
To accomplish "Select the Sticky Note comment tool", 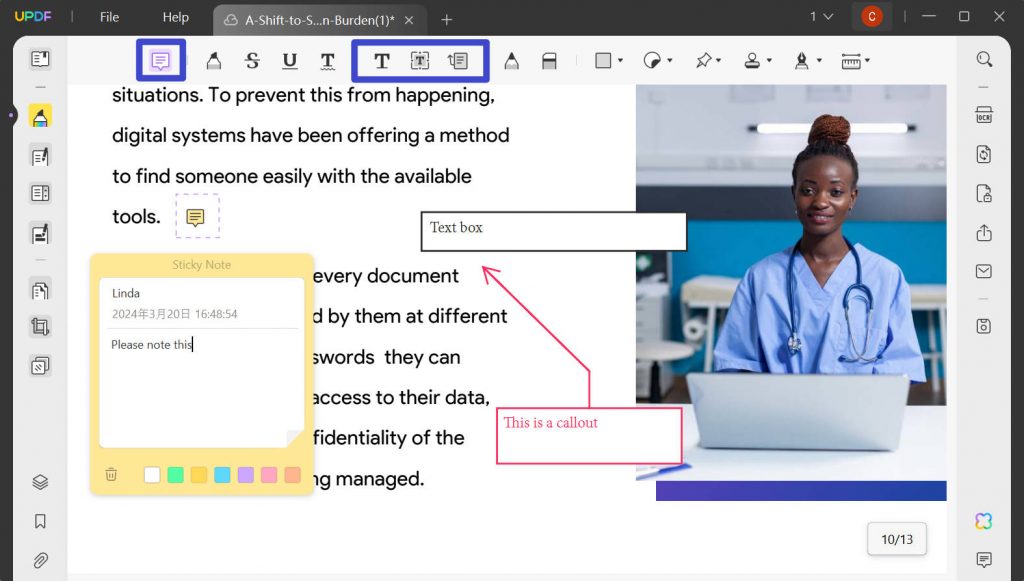I will tap(160, 60).
